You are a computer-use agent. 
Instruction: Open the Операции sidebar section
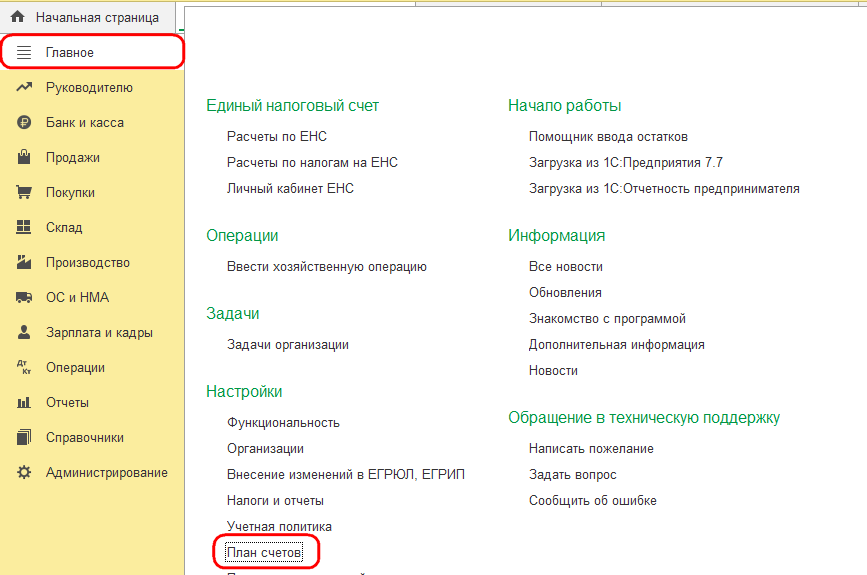(75, 368)
